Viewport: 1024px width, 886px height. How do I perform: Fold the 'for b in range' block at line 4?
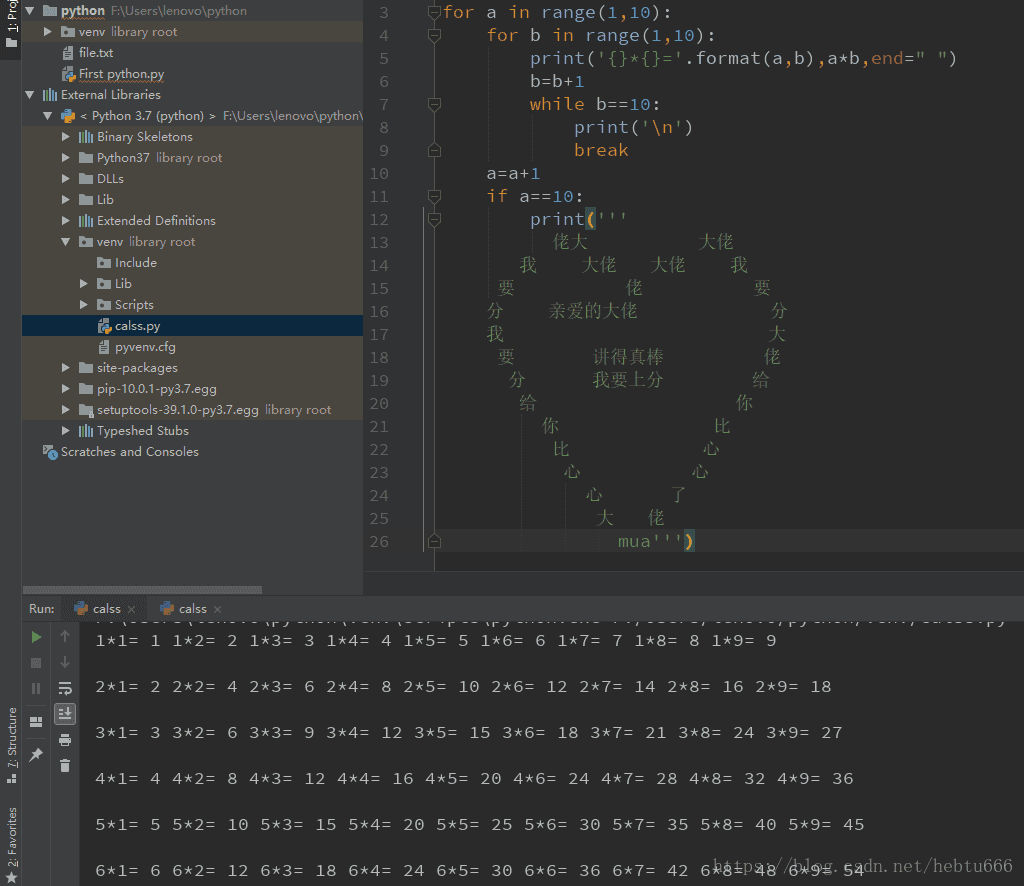434,35
